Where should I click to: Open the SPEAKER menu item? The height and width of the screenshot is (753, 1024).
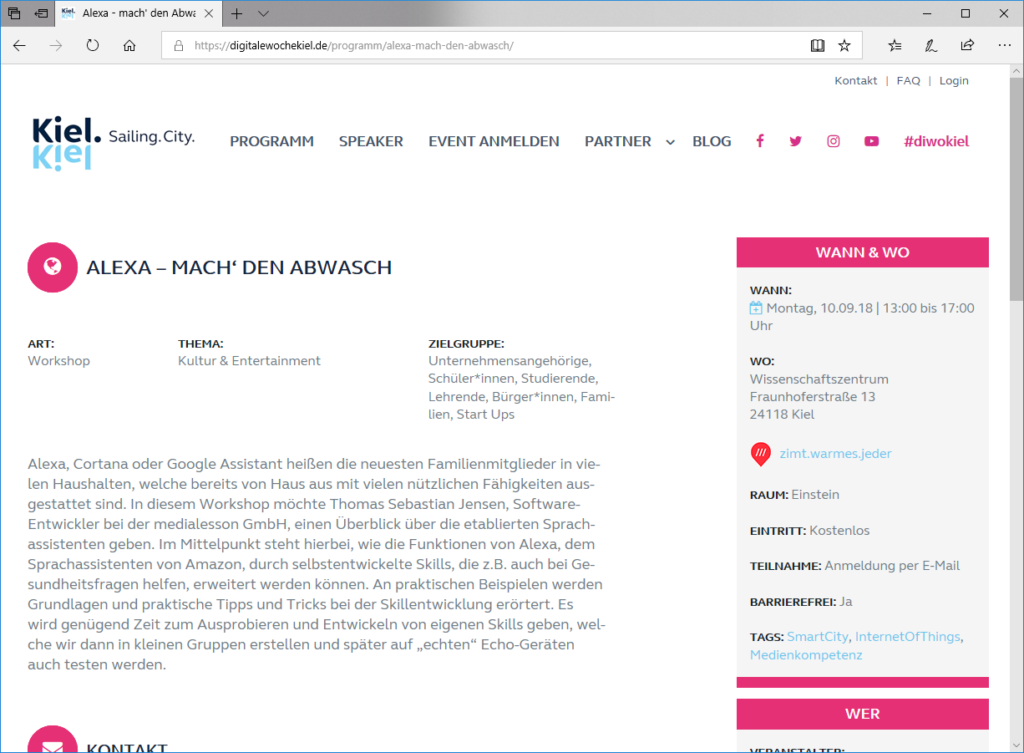[371, 141]
